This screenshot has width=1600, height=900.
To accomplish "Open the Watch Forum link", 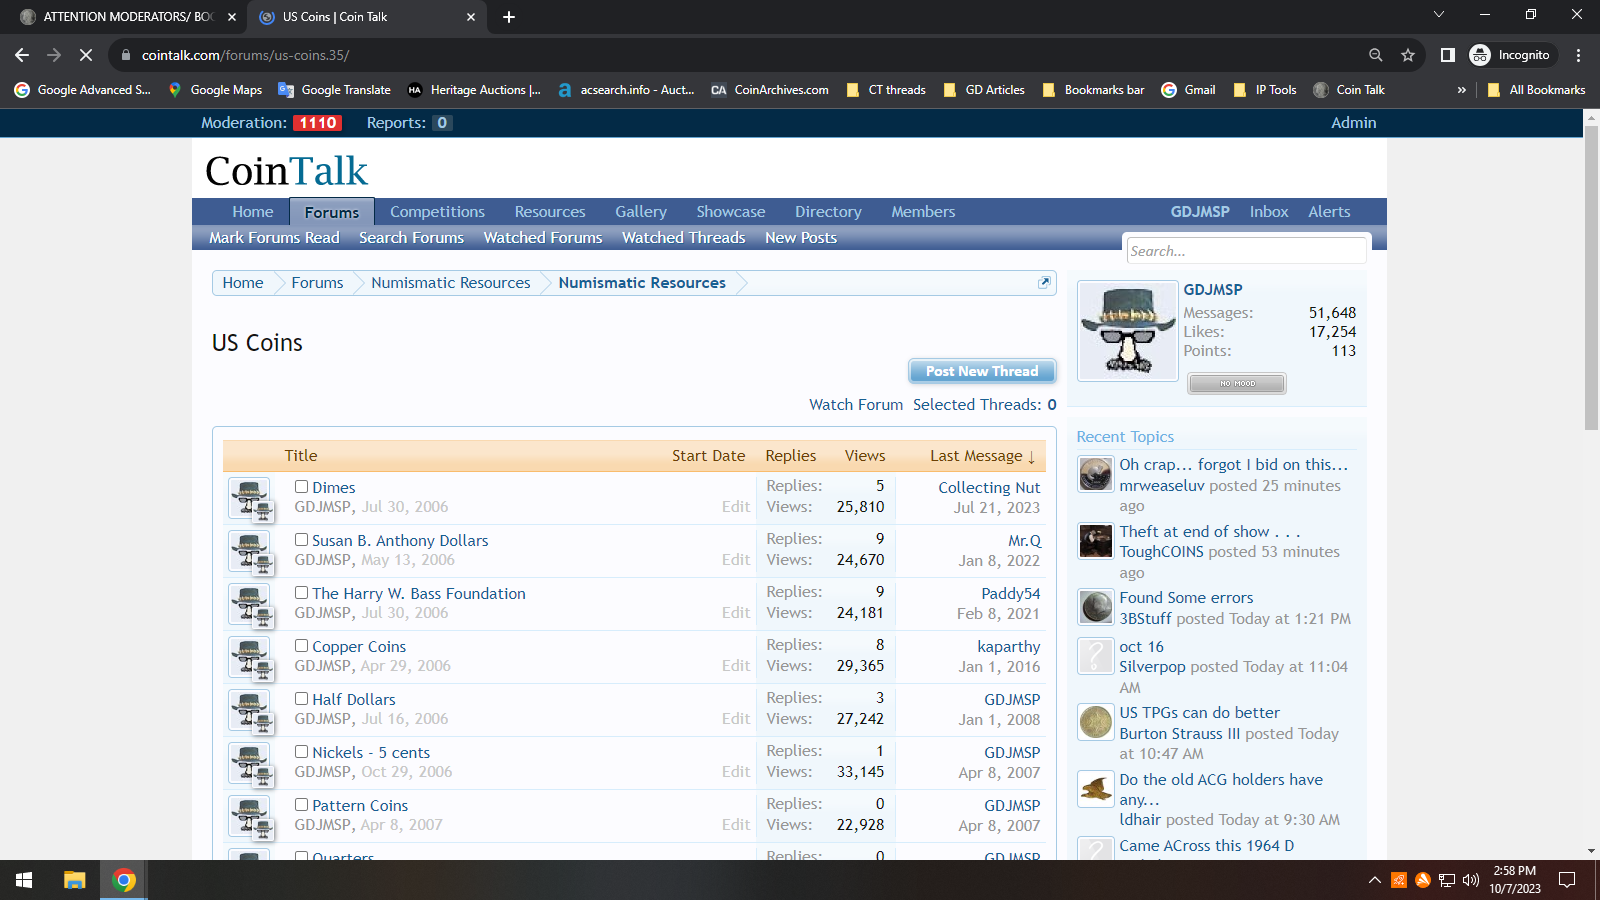I will [x=855, y=405].
